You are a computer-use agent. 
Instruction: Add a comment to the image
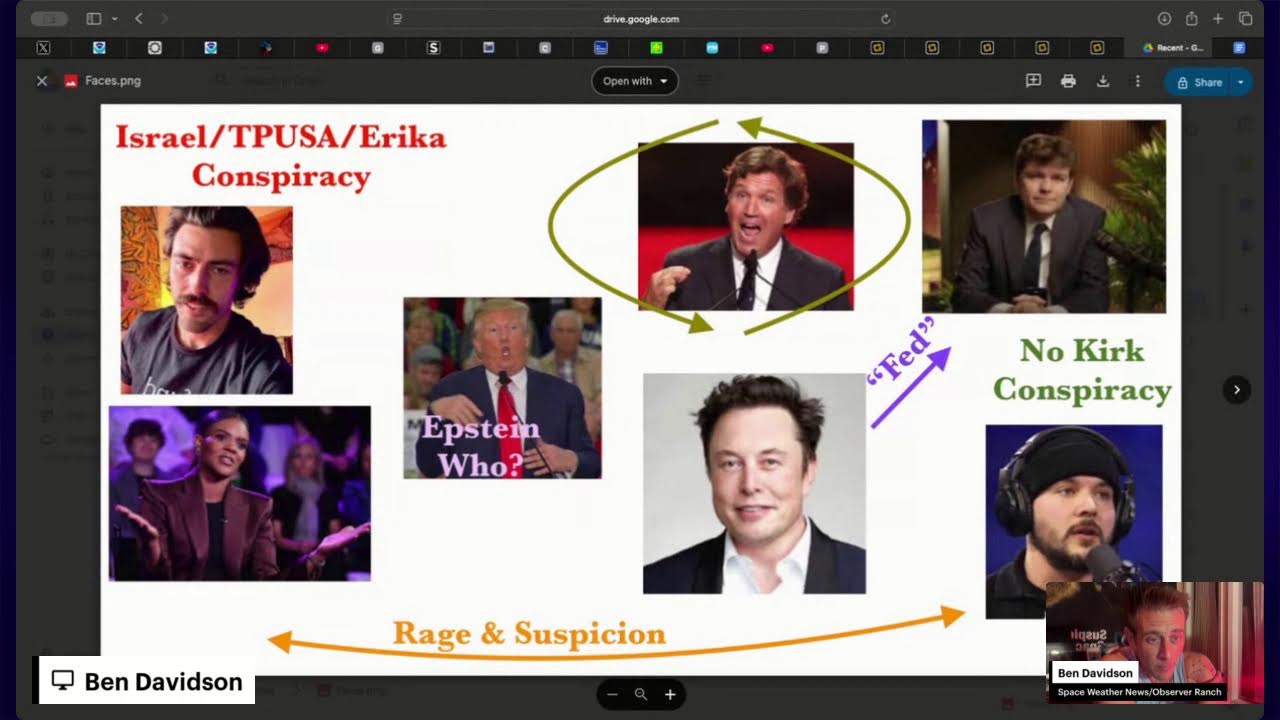(1034, 81)
